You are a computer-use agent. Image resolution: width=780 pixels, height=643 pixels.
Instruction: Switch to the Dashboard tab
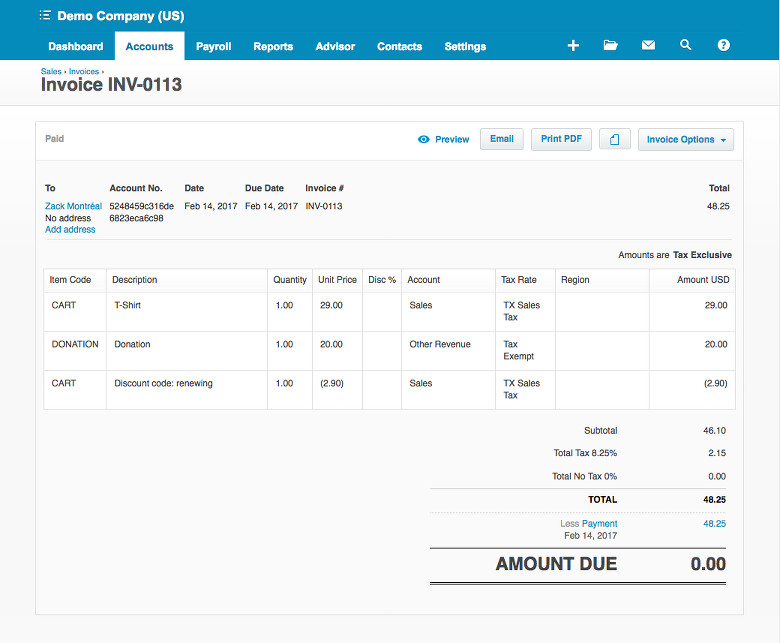point(75,46)
